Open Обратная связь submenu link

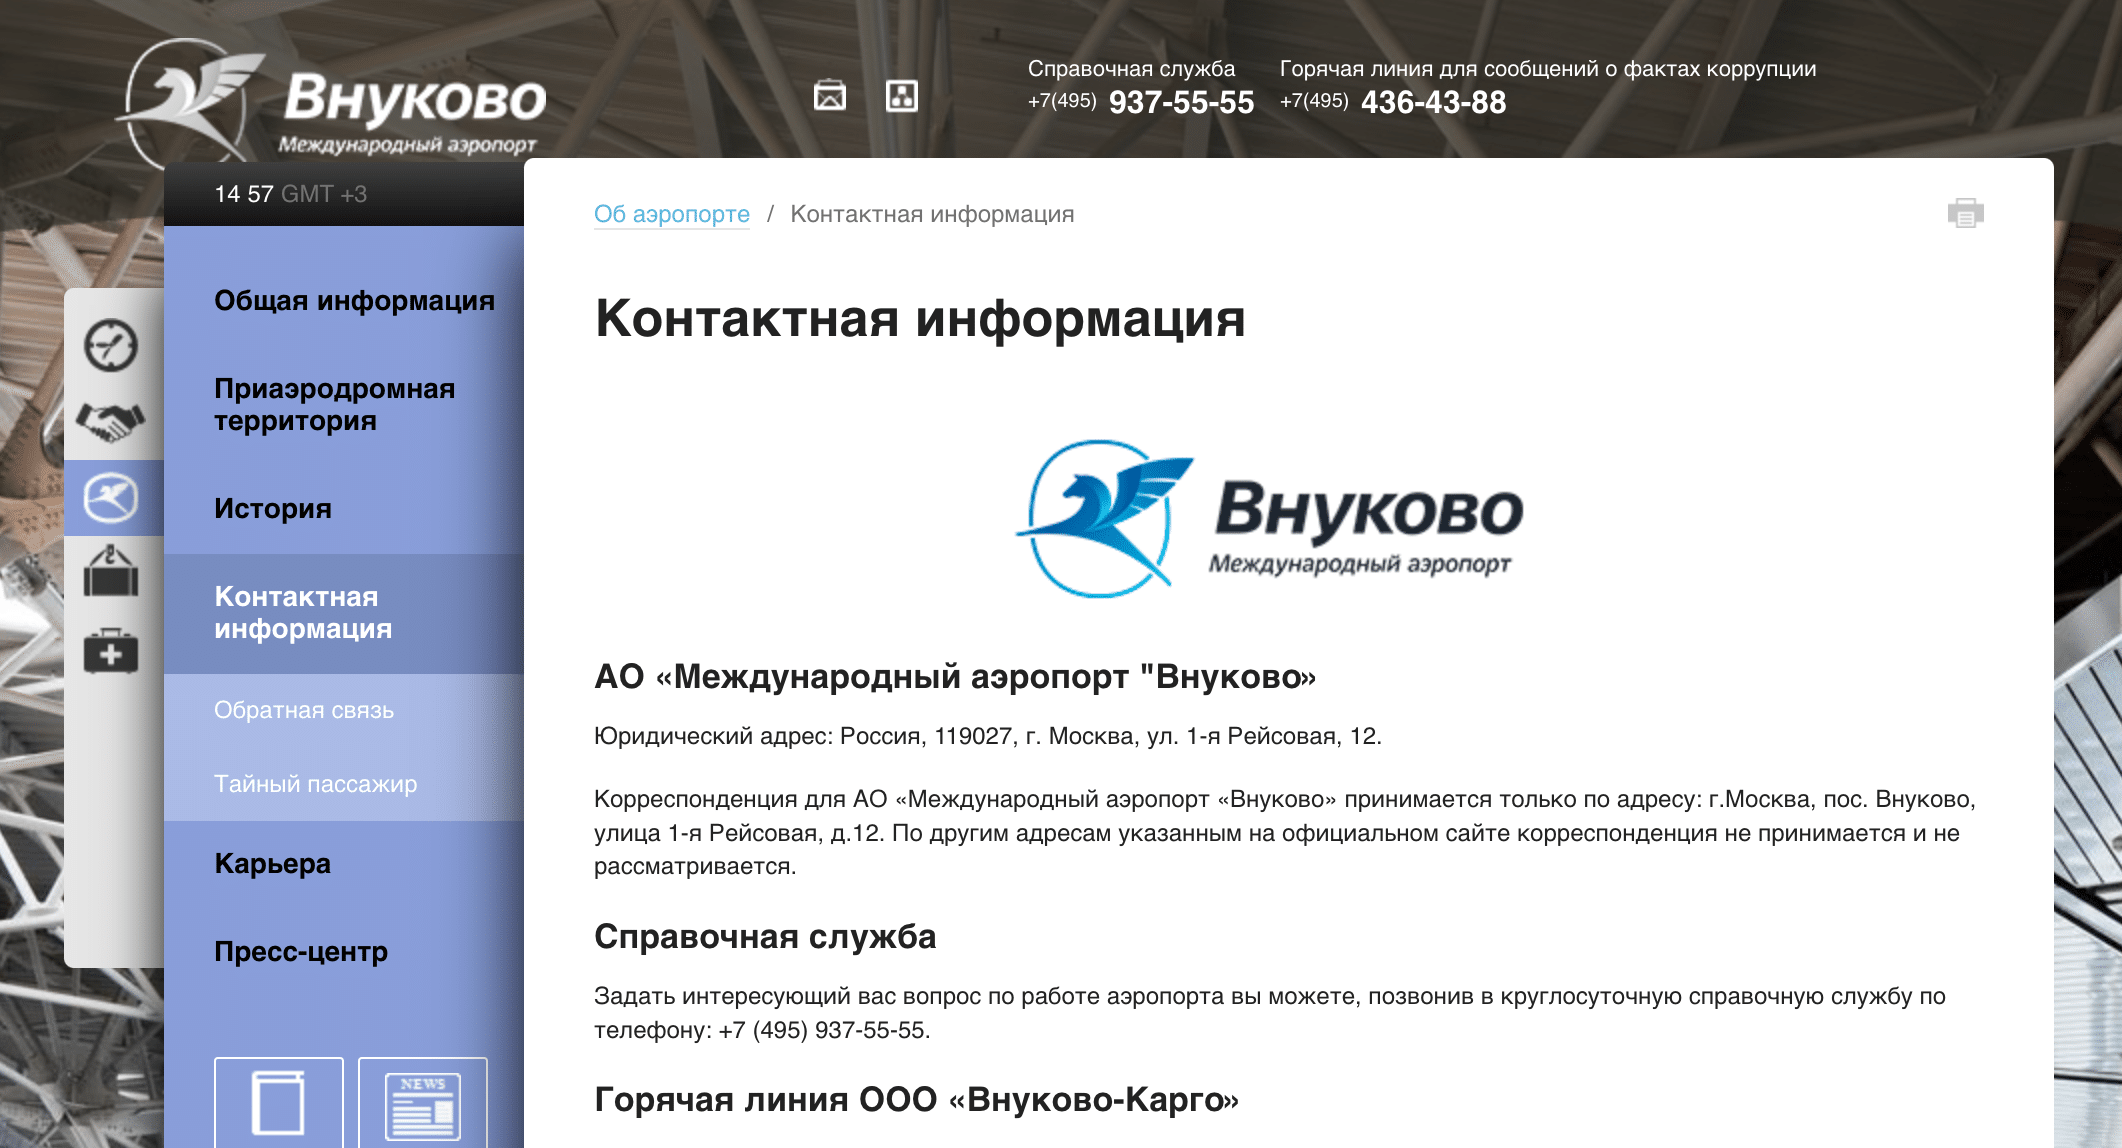(304, 710)
